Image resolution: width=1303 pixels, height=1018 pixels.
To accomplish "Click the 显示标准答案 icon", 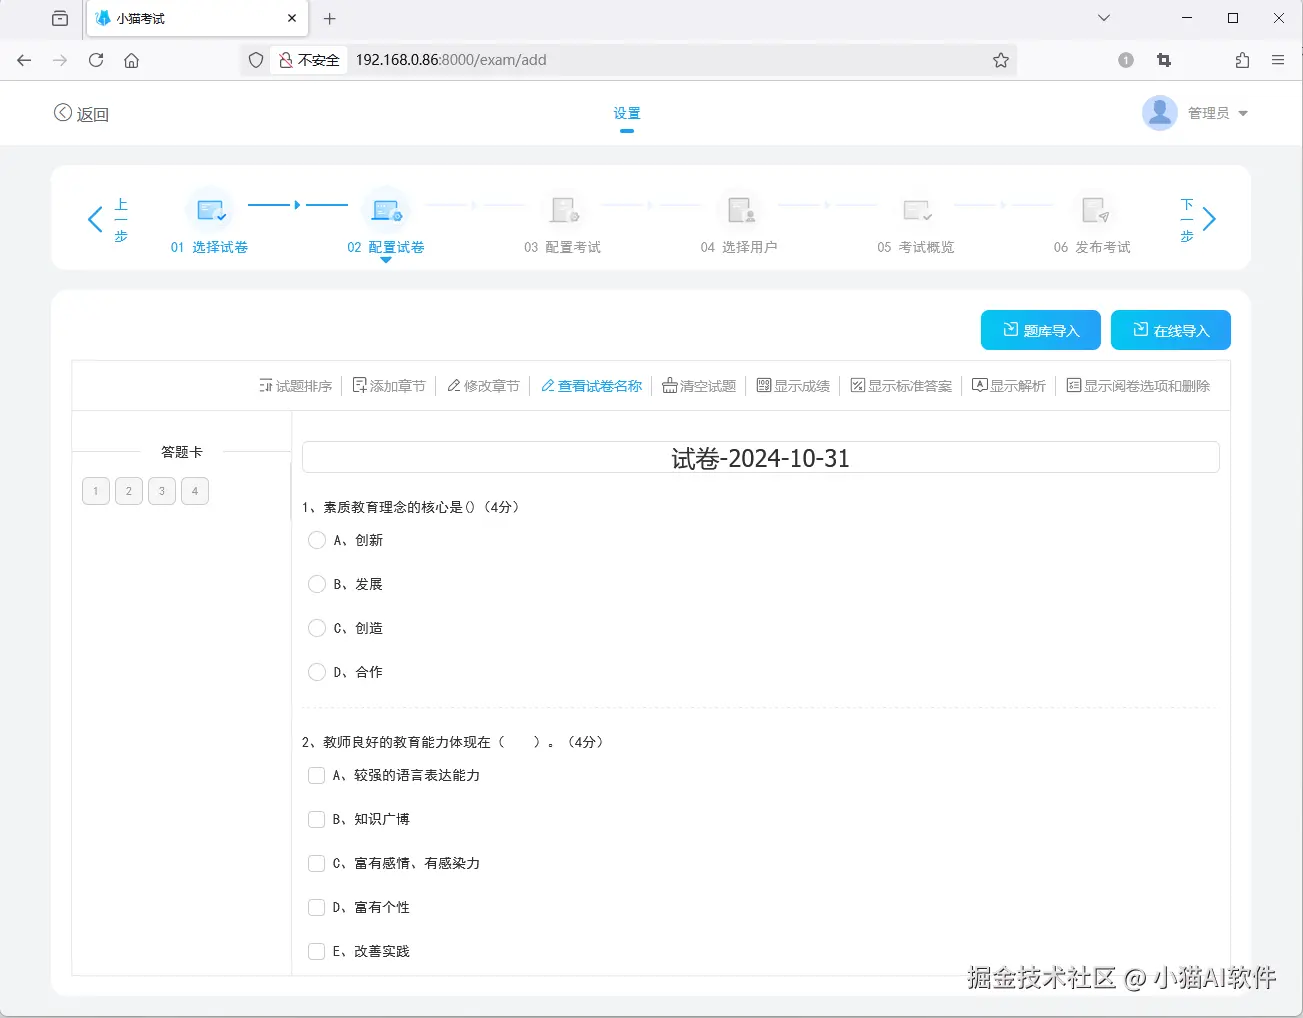I will tap(858, 385).
